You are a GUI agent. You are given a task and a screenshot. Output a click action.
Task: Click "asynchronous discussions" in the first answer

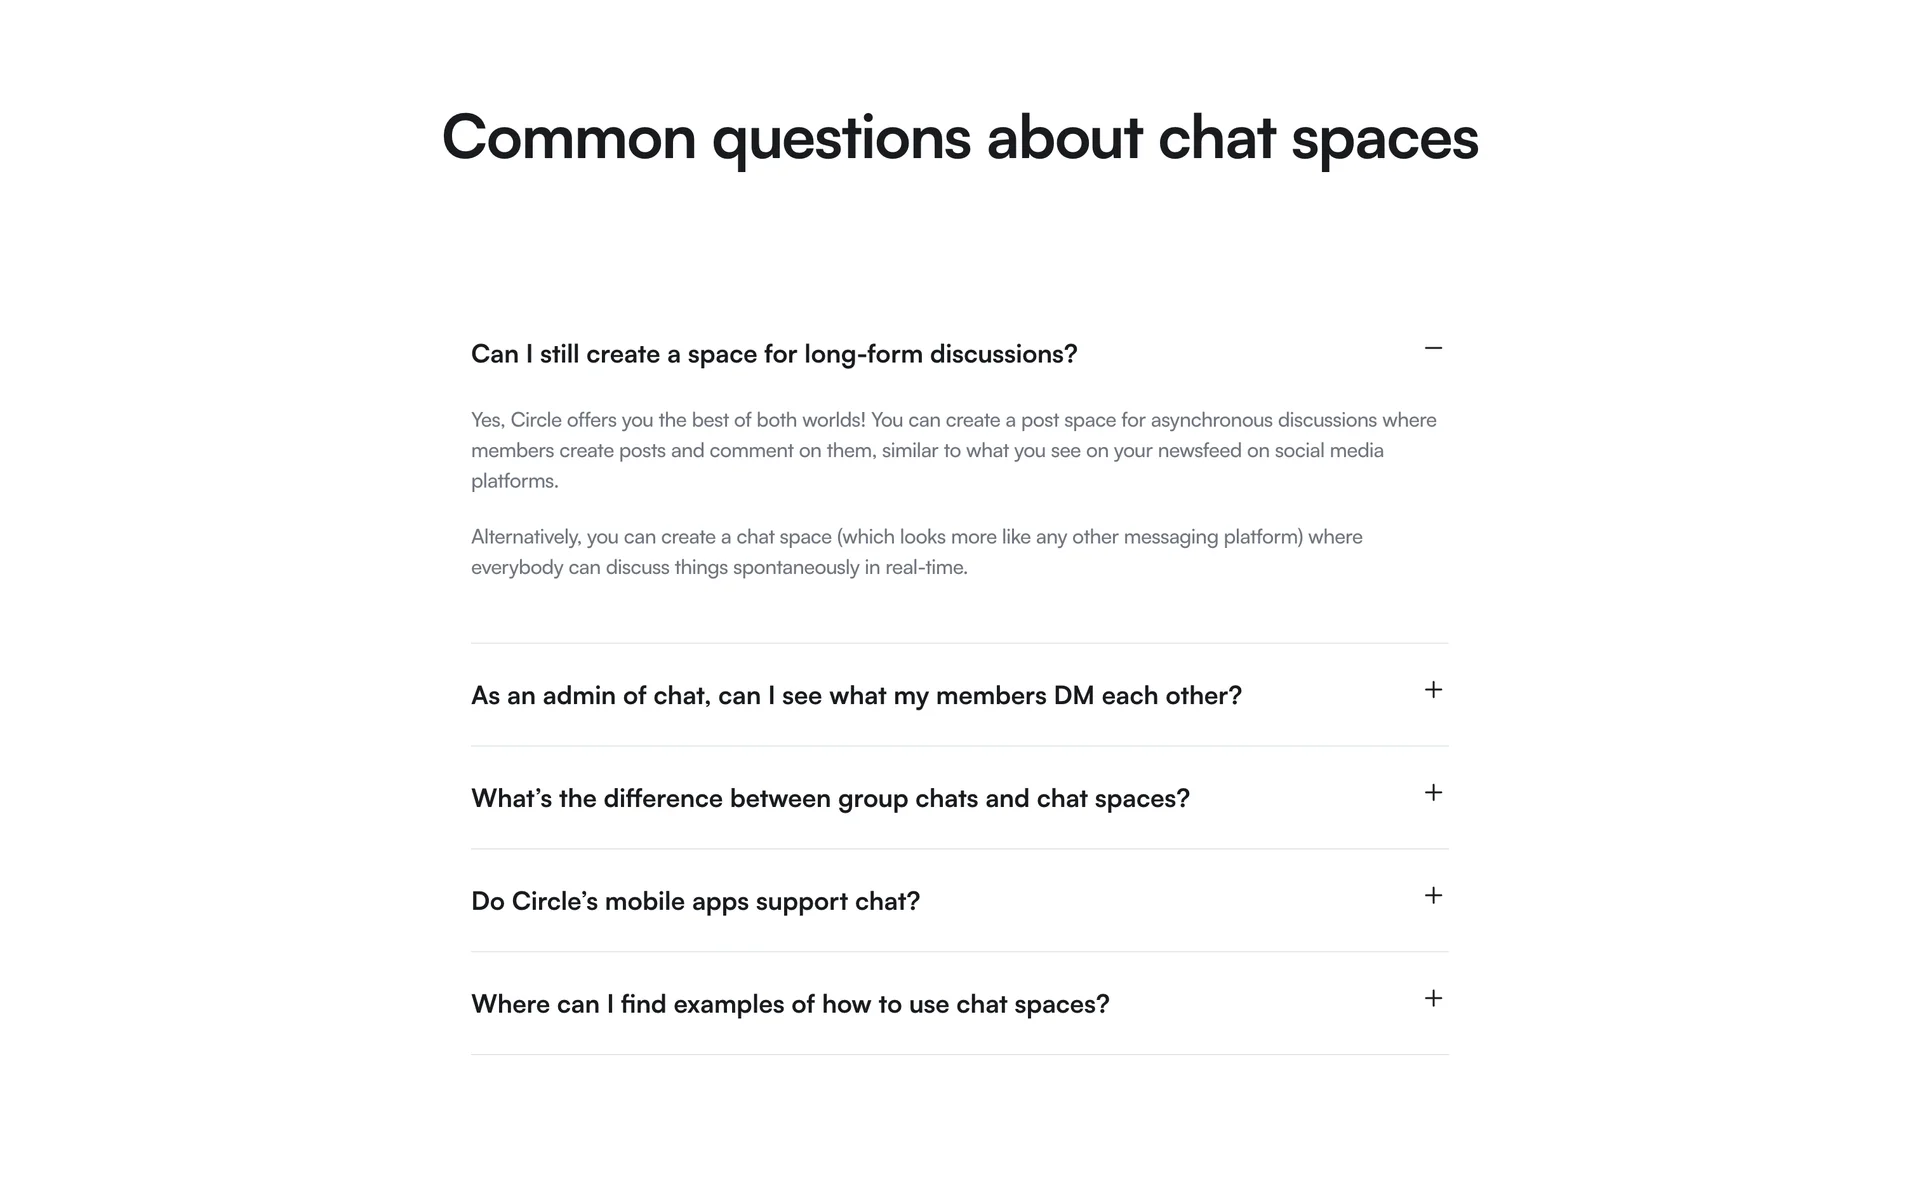pos(1263,420)
